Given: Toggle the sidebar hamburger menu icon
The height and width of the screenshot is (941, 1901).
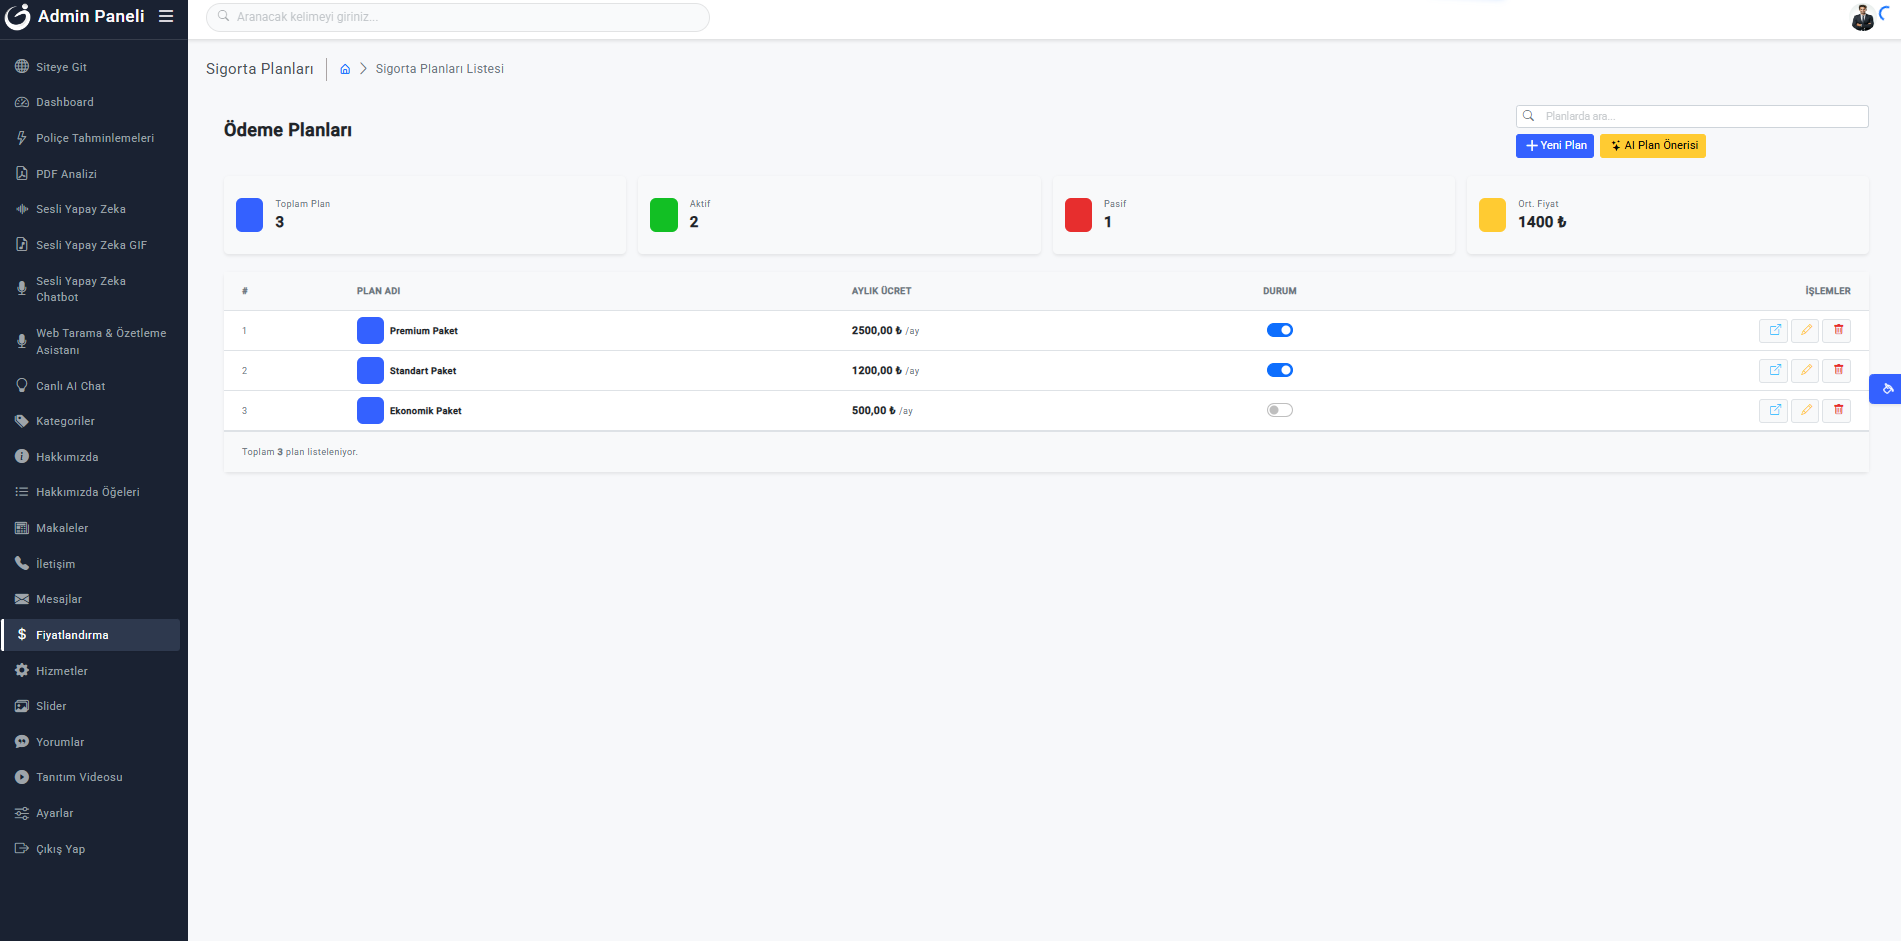Looking at the screenshot, I should point(166,16).
